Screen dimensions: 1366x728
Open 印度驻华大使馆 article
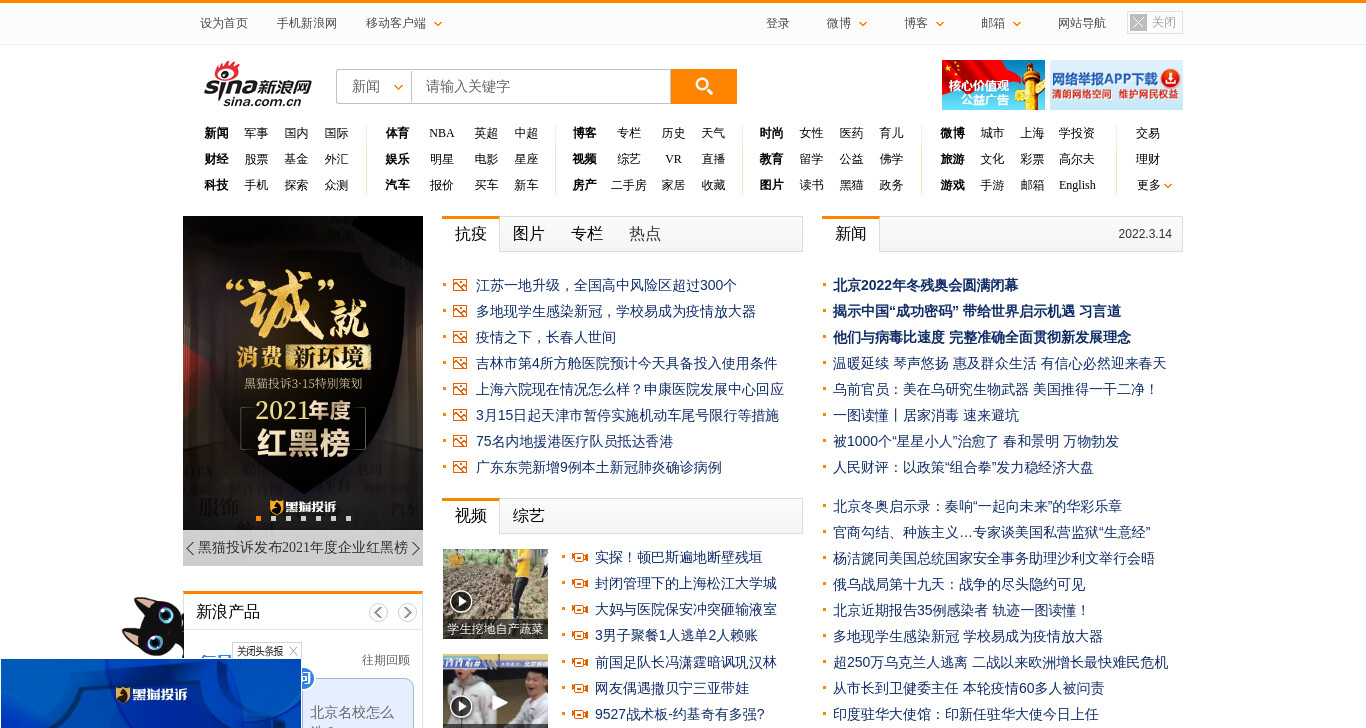coord(965,714)
